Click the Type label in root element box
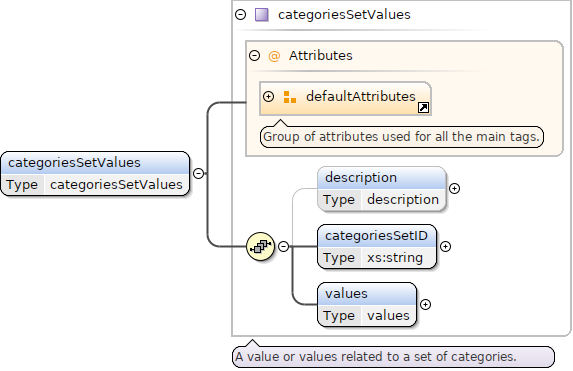Screen dimensions: 573x371 pos(22,185)
